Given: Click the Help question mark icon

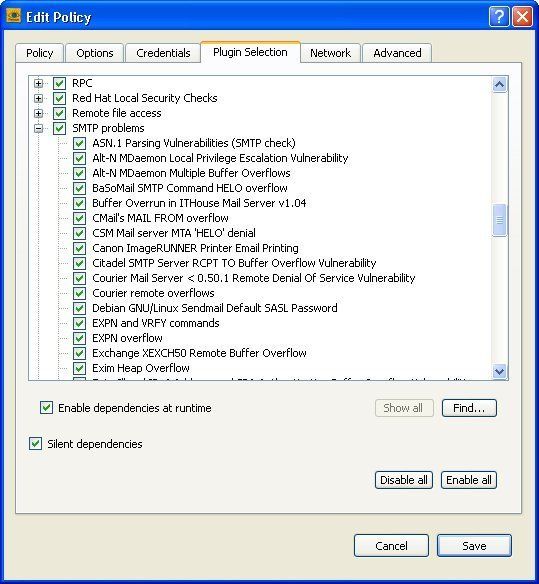Looking at the screenshot, I should click(x=499, y=16).
